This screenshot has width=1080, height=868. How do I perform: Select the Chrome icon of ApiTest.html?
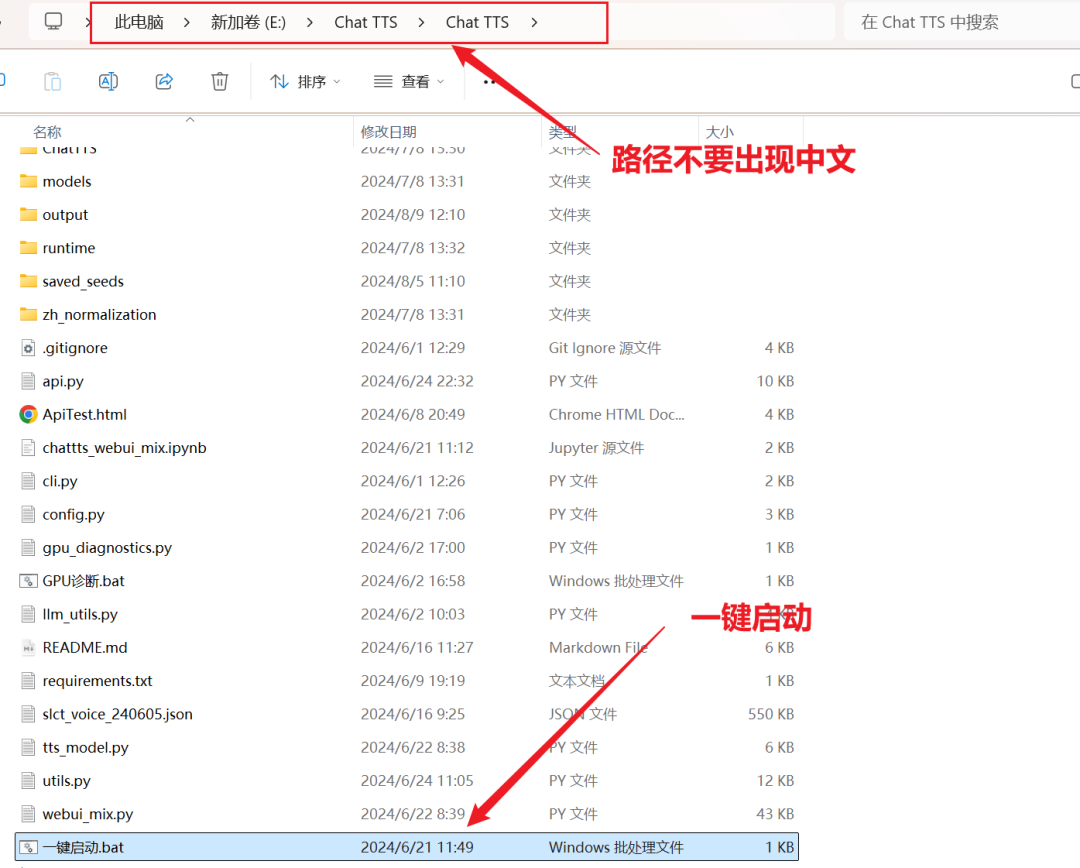click(x=28, y=414)
